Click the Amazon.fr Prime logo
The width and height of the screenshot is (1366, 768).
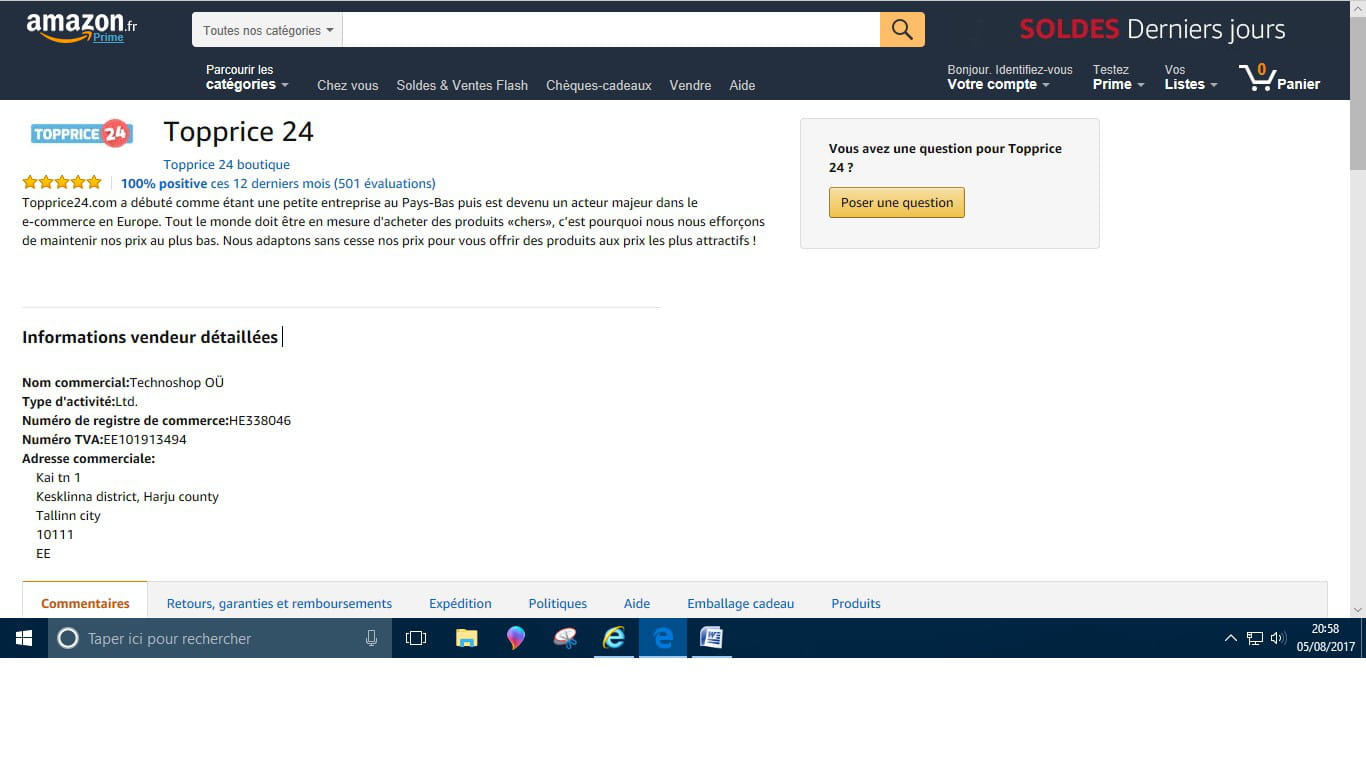(x=81, y=28)
